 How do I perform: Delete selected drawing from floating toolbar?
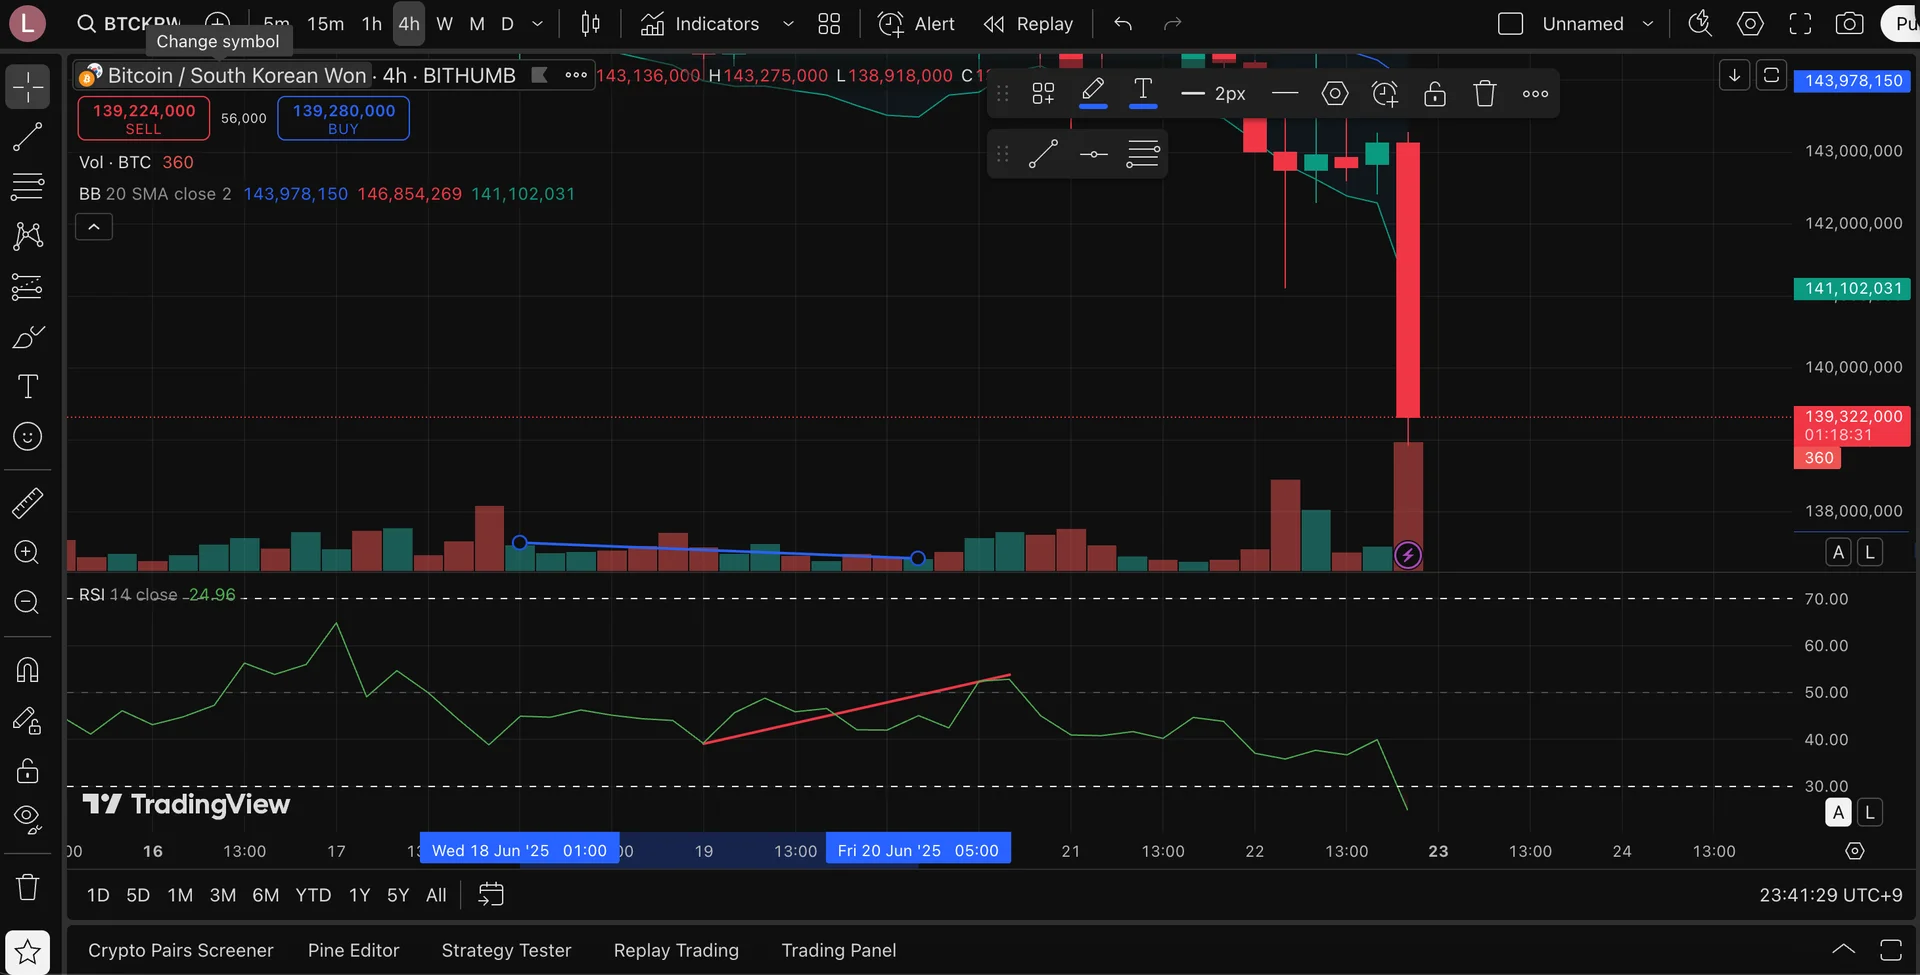click(x=1485, y=93)
